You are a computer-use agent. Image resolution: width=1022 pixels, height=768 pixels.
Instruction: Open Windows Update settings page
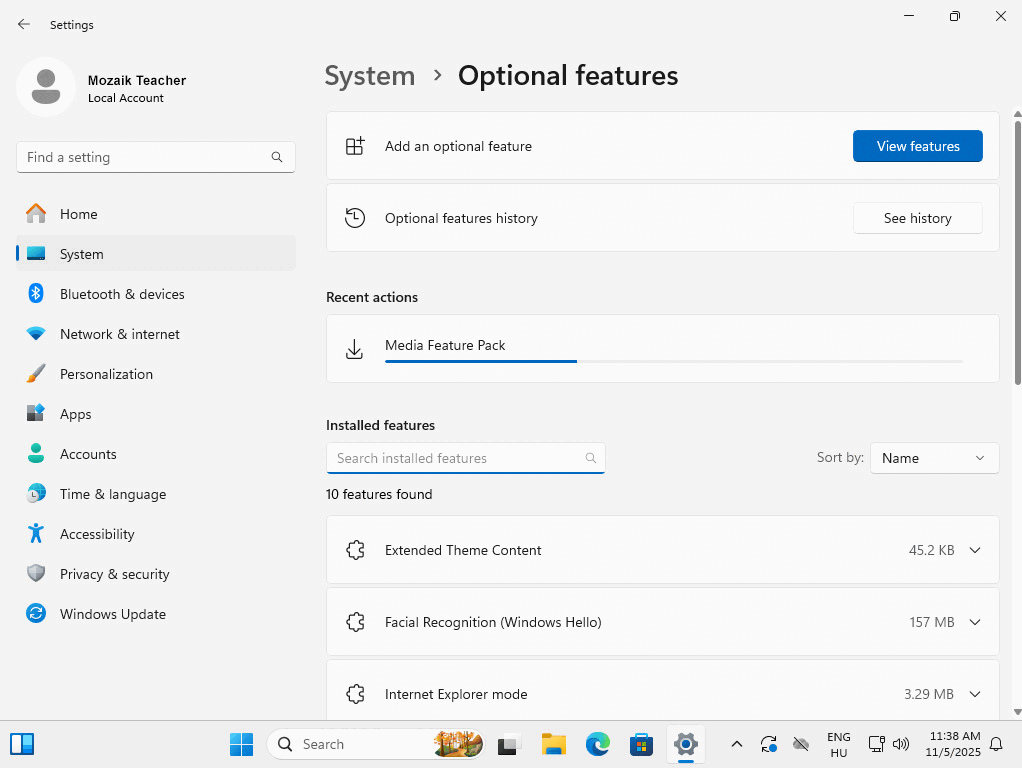click(113, 614)
